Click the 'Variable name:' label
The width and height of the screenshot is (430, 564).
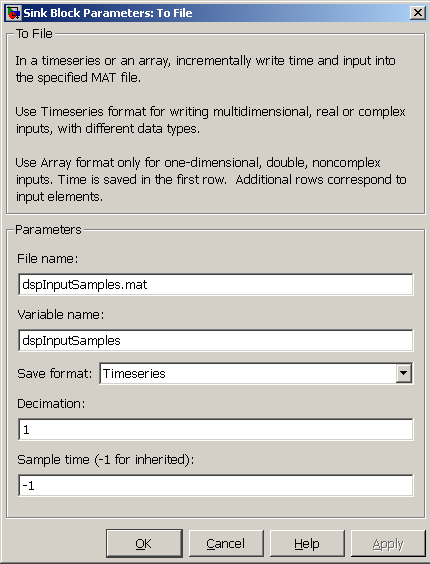pos(60,314)
